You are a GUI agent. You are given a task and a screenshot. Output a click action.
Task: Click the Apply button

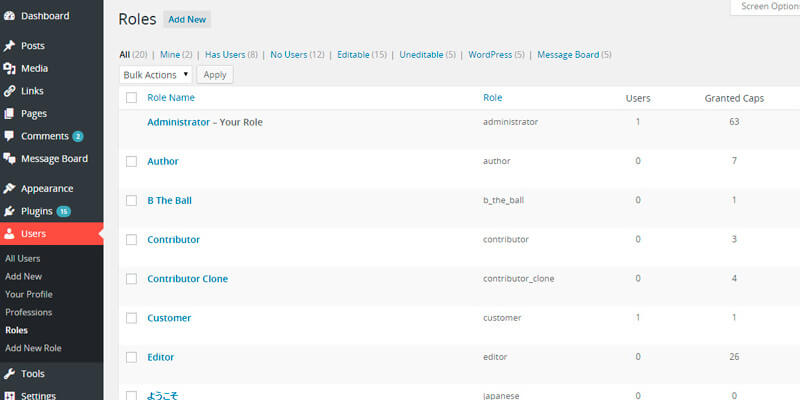[215, 74]
